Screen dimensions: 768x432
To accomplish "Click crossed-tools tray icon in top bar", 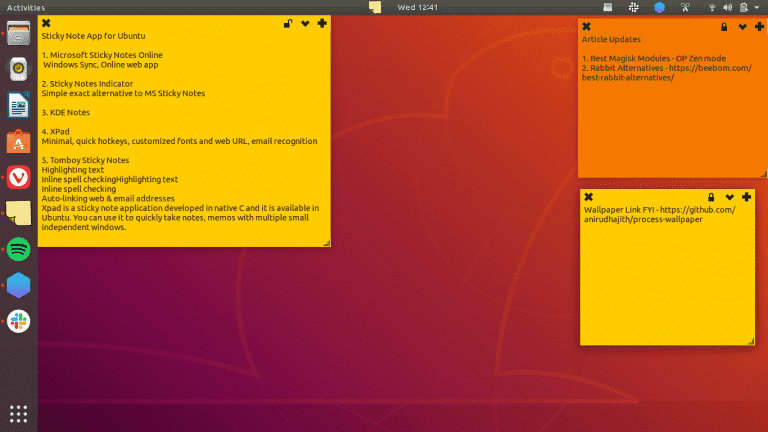I will coord(685,7).
